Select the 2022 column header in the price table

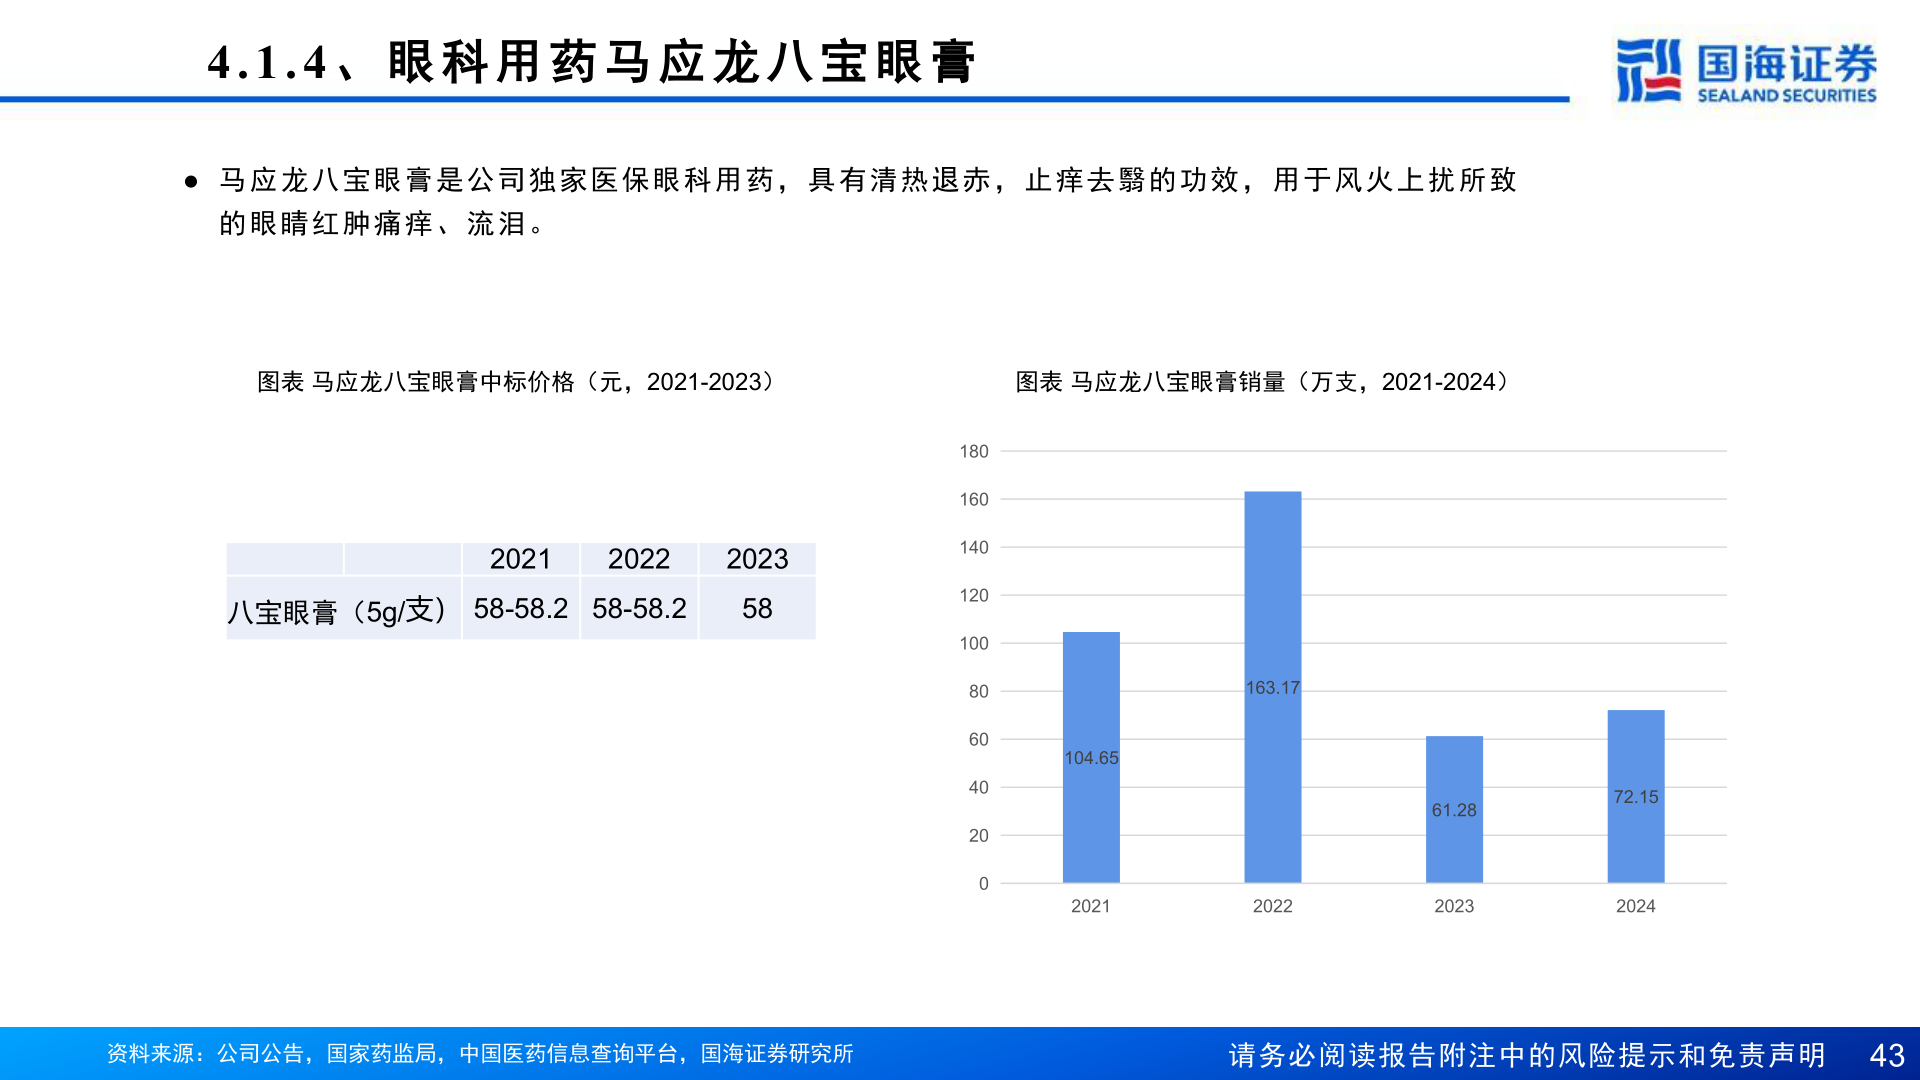coord(638,559)
